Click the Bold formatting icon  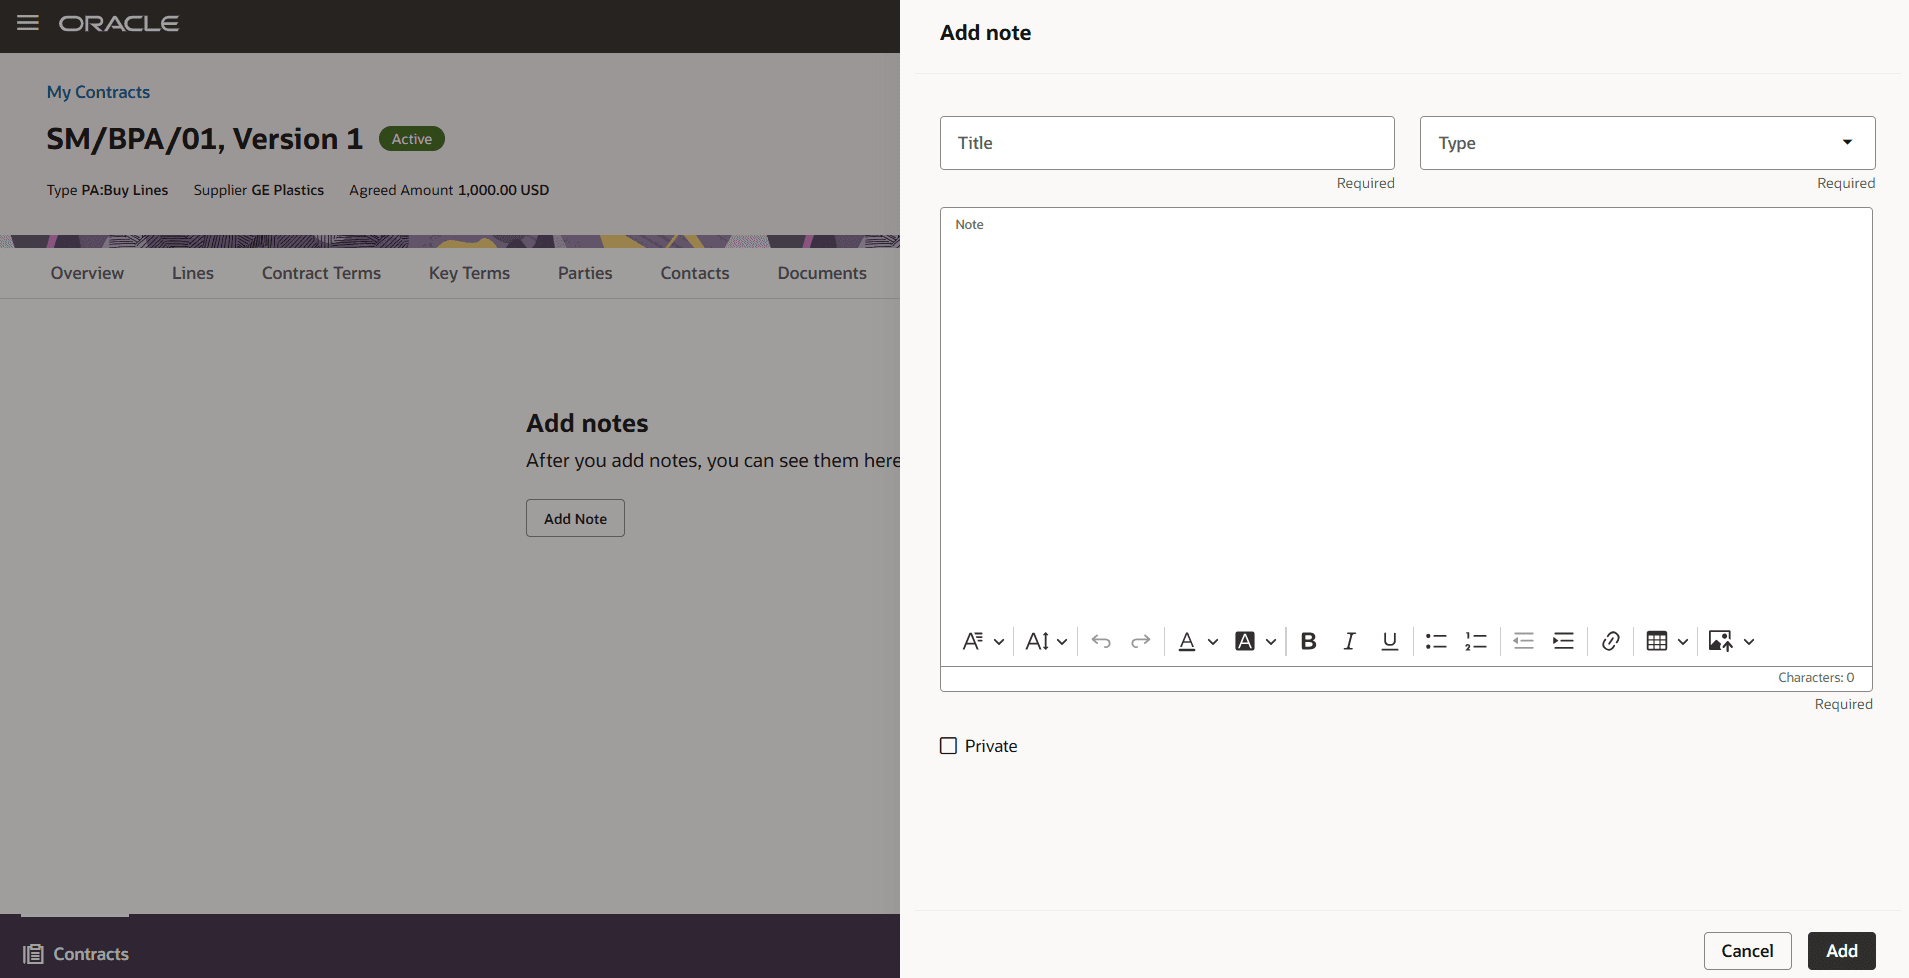(x=1308, y=641)
